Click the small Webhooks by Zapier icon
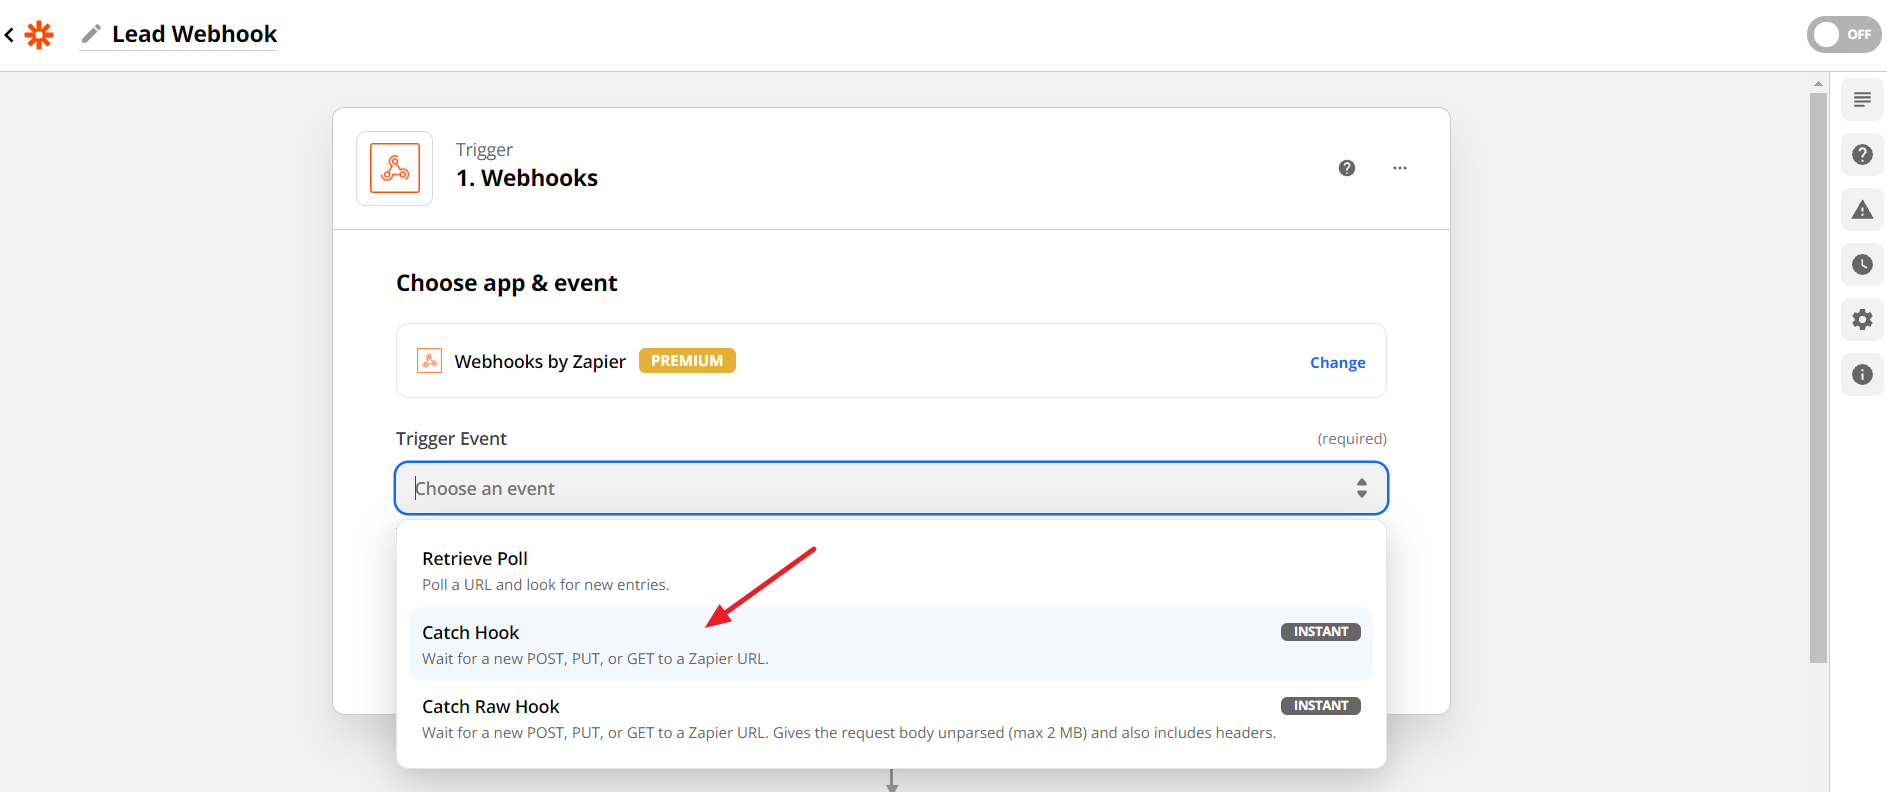This screenshot has width=1887, height=792. tap(430, 361)
